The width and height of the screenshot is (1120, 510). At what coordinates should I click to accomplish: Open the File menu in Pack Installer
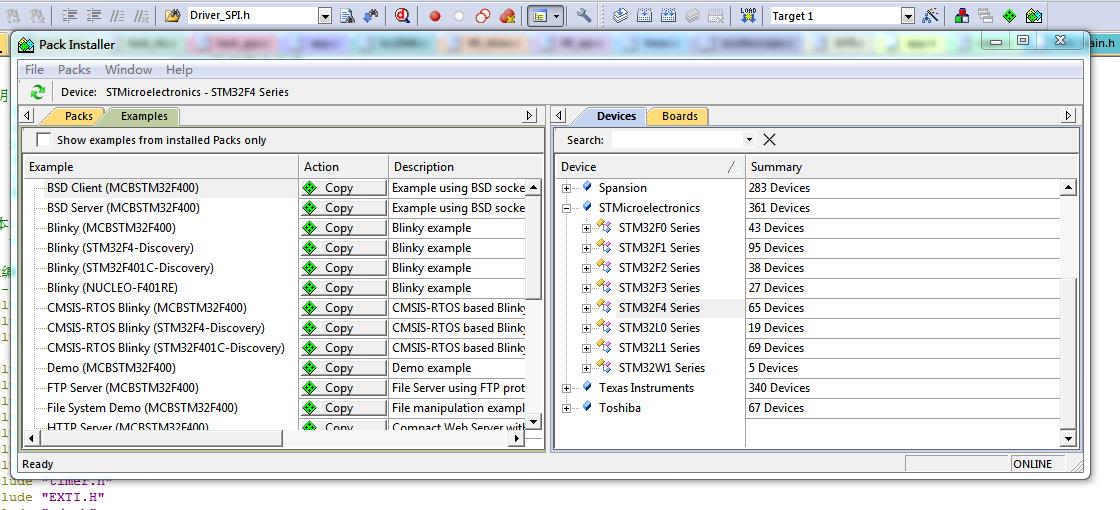coord(34,69)
